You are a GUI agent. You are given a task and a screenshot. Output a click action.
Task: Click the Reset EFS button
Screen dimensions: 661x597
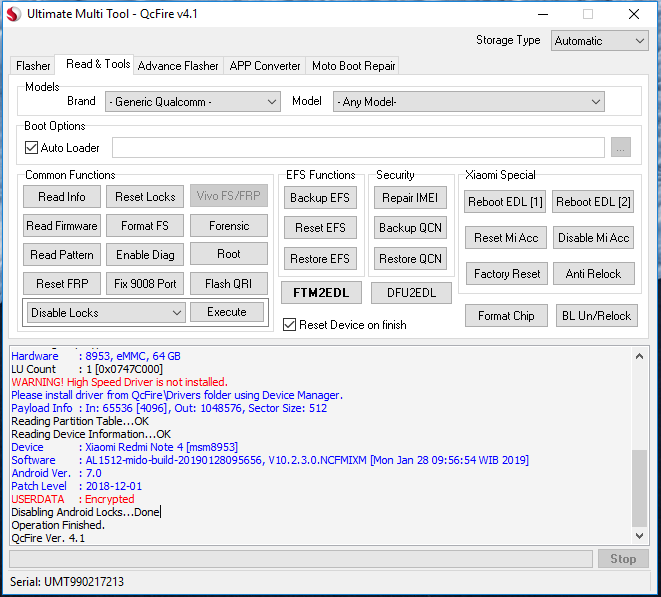[x=320, y=228]
